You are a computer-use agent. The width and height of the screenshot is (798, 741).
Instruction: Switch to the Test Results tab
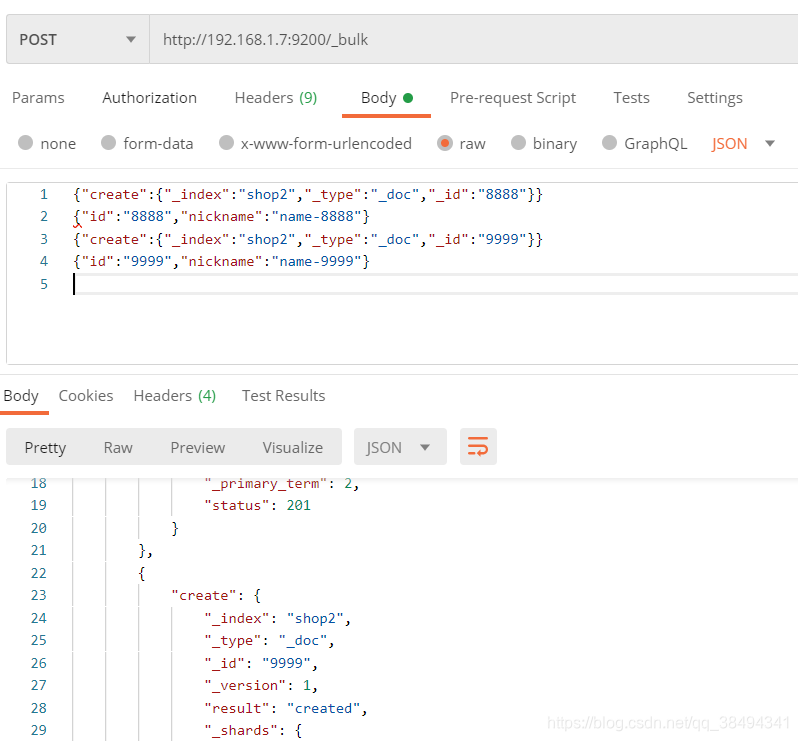(283, 396)
